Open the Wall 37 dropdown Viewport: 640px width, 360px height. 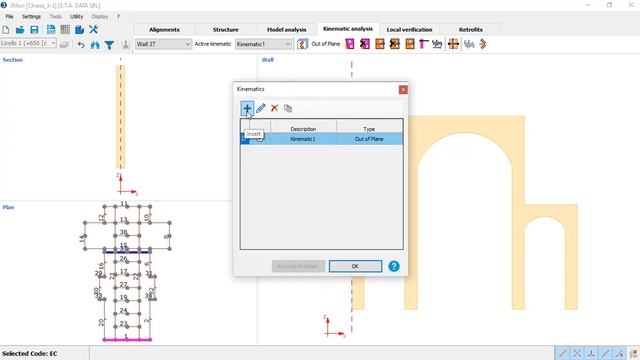(x=163, y=44)
